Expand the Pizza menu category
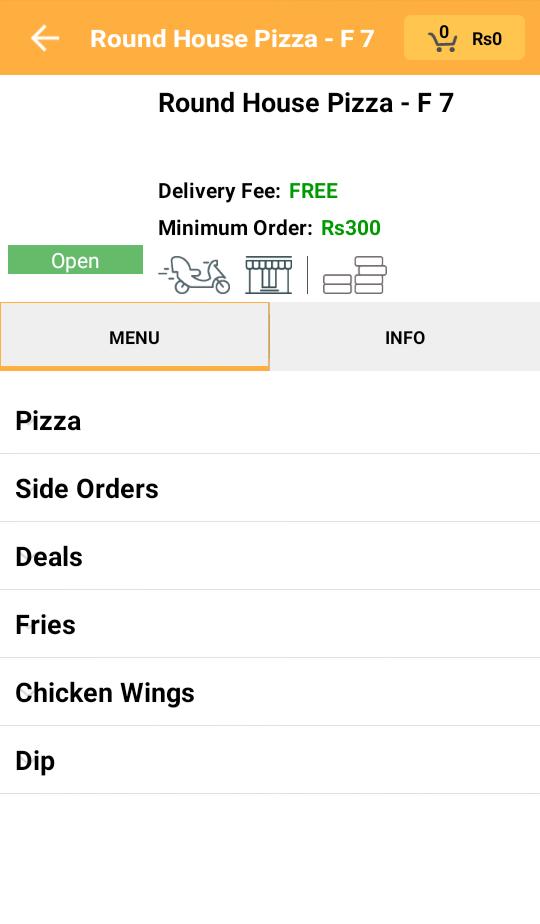 270,420
